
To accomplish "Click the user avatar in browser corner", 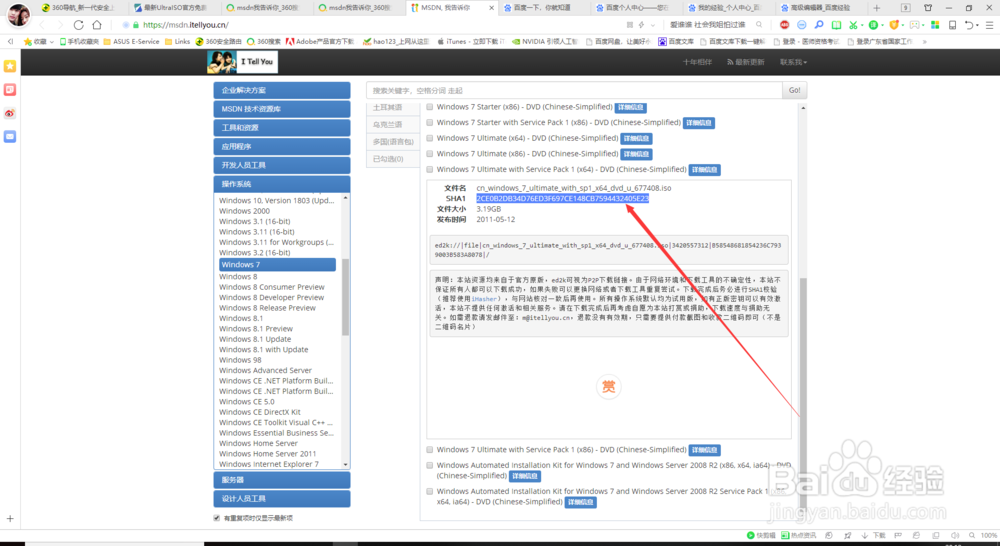I will tap(18, 15).
